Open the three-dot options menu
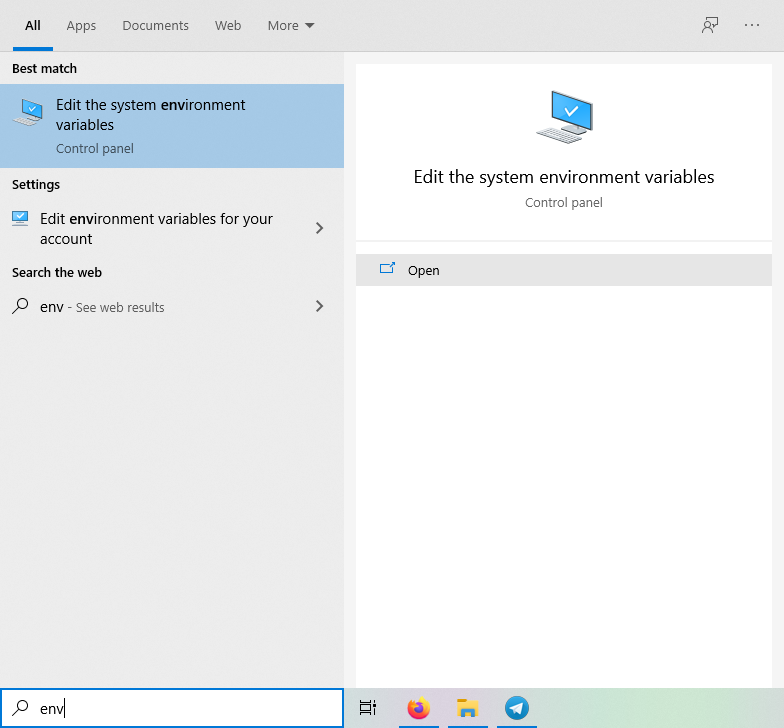The image size is (784, 728). click(x=752, y=25)
